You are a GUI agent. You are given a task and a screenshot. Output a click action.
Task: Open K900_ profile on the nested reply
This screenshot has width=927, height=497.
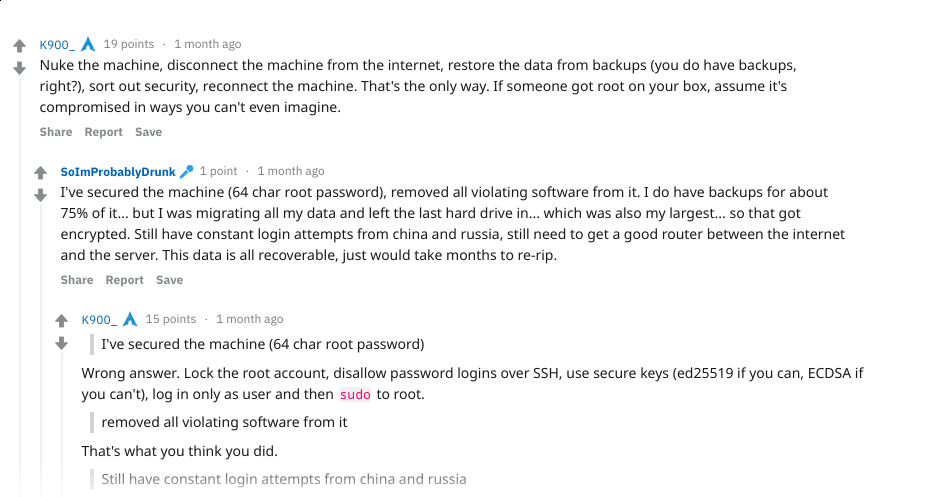click(x=98, y=319)
